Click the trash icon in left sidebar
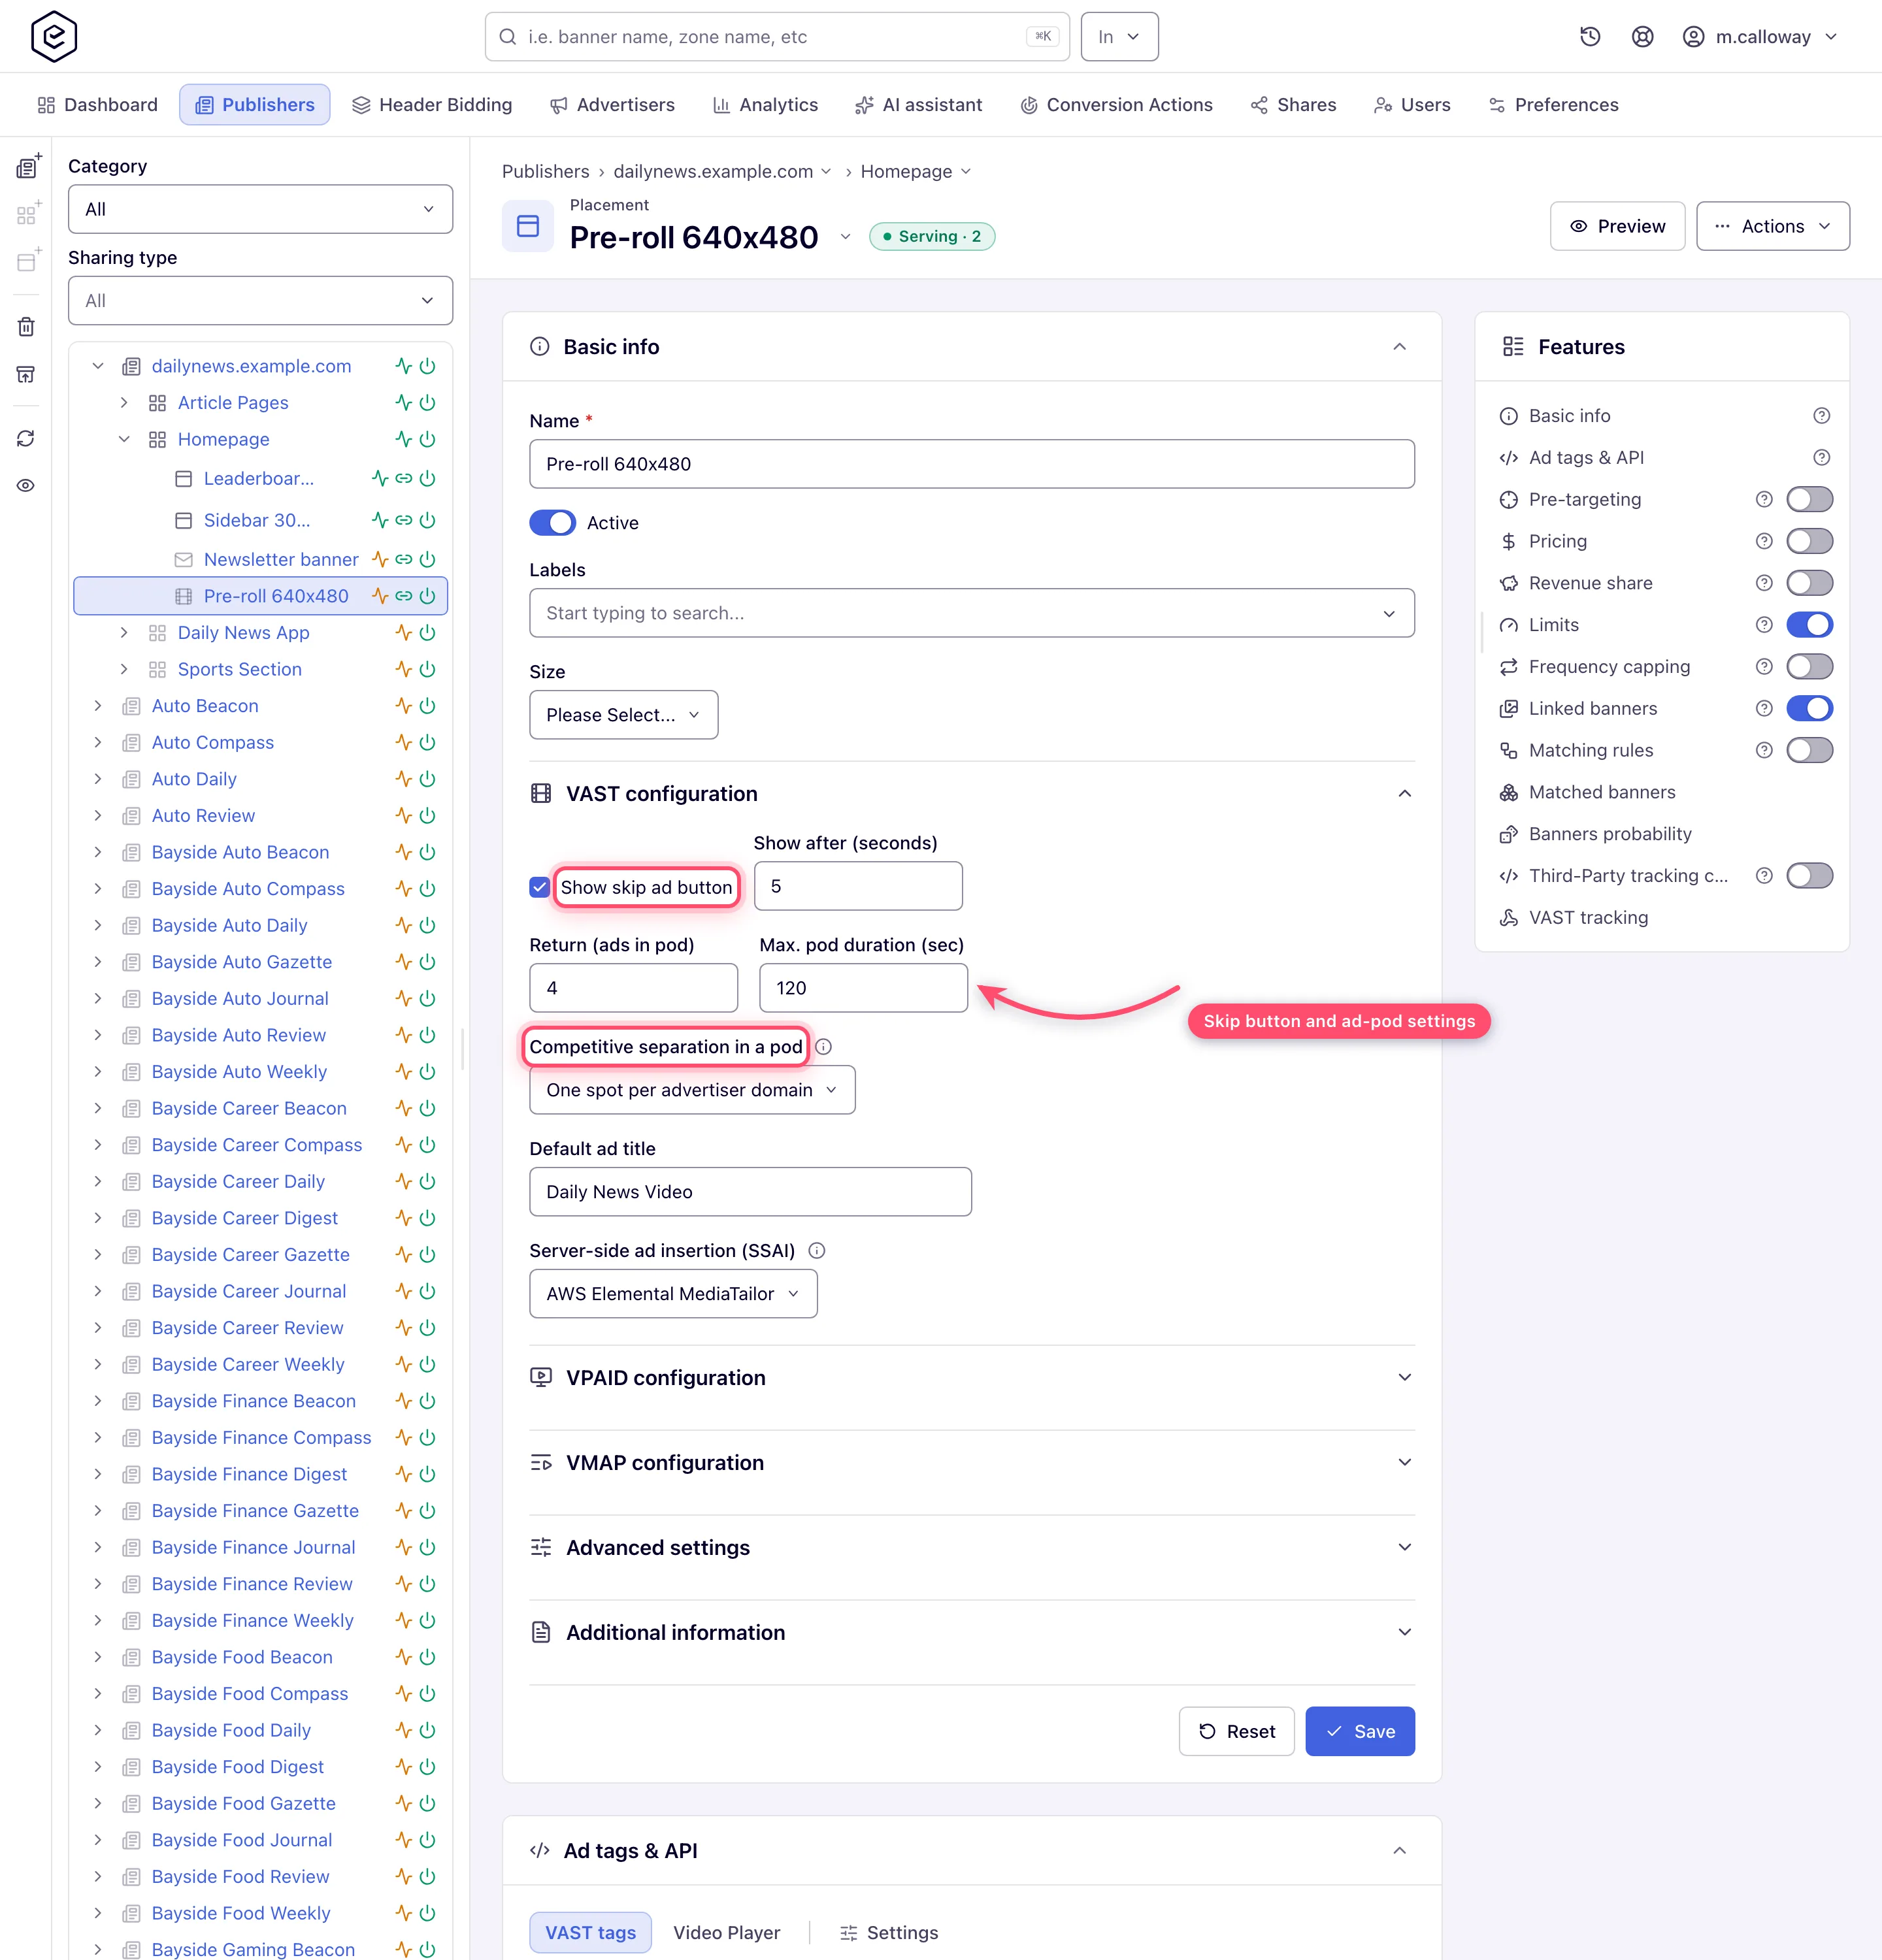This screenshot has width=1882, height=1960. pyautogui.click(x=26, y=326)
